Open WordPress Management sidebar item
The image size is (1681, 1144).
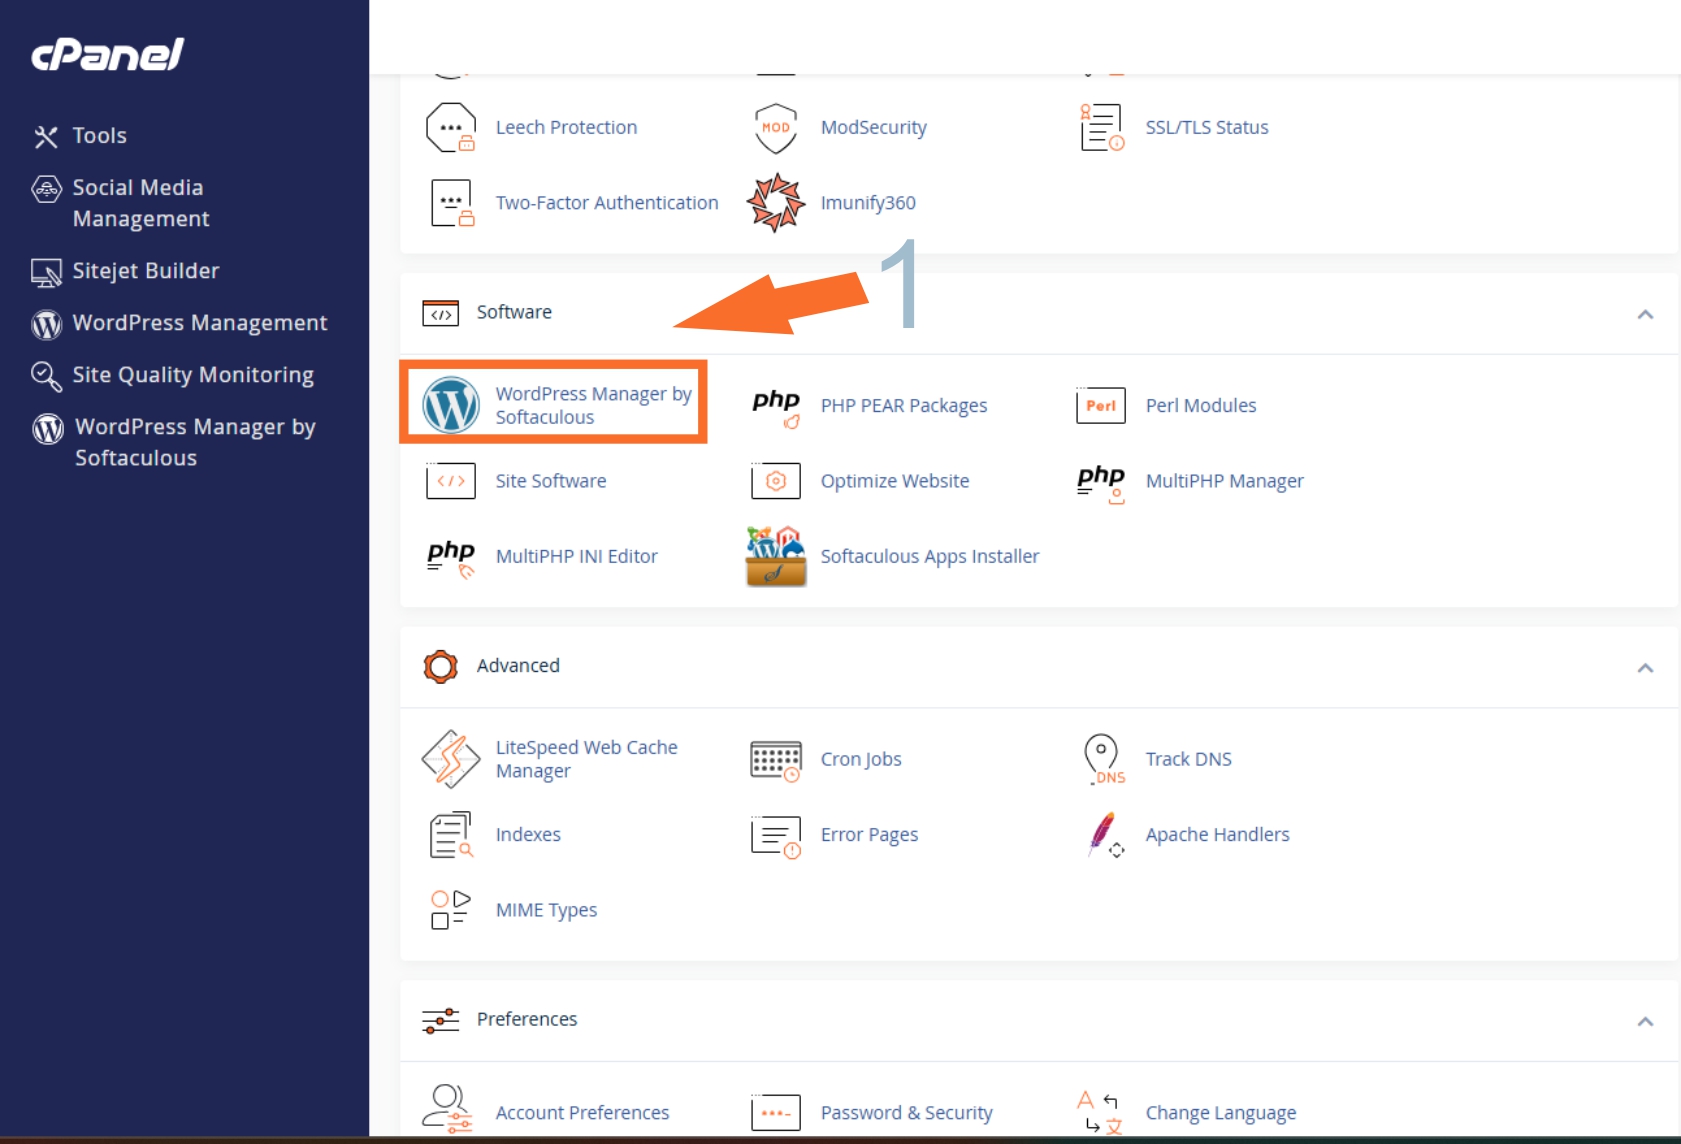coord(200,323)
